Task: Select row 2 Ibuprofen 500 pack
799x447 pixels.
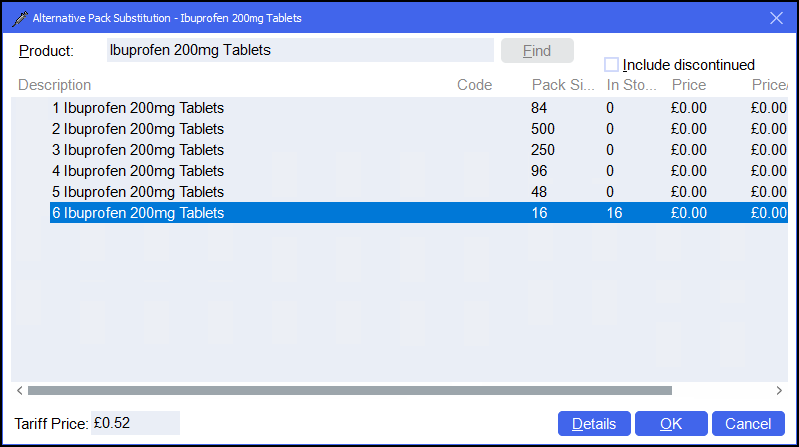Action: [x=138, y=129]
